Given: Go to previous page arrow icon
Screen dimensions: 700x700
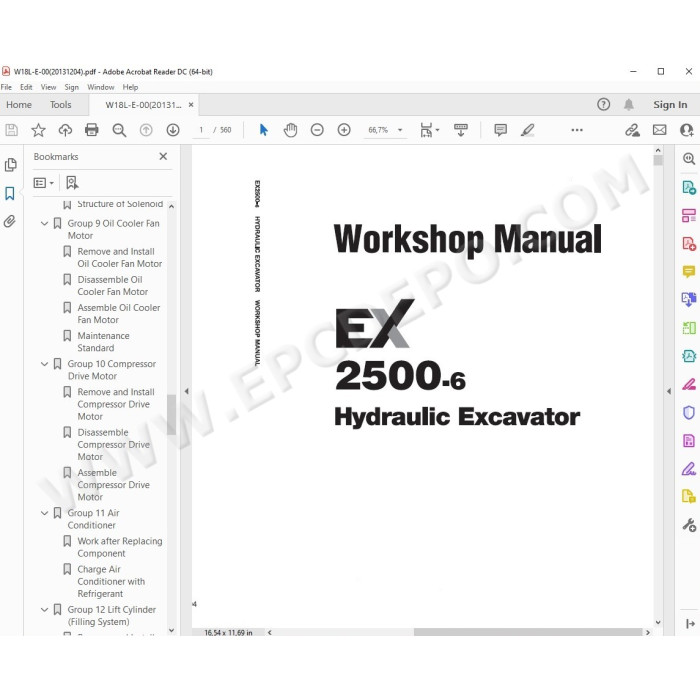Looking at the screenshot, I should pos(146,130).
